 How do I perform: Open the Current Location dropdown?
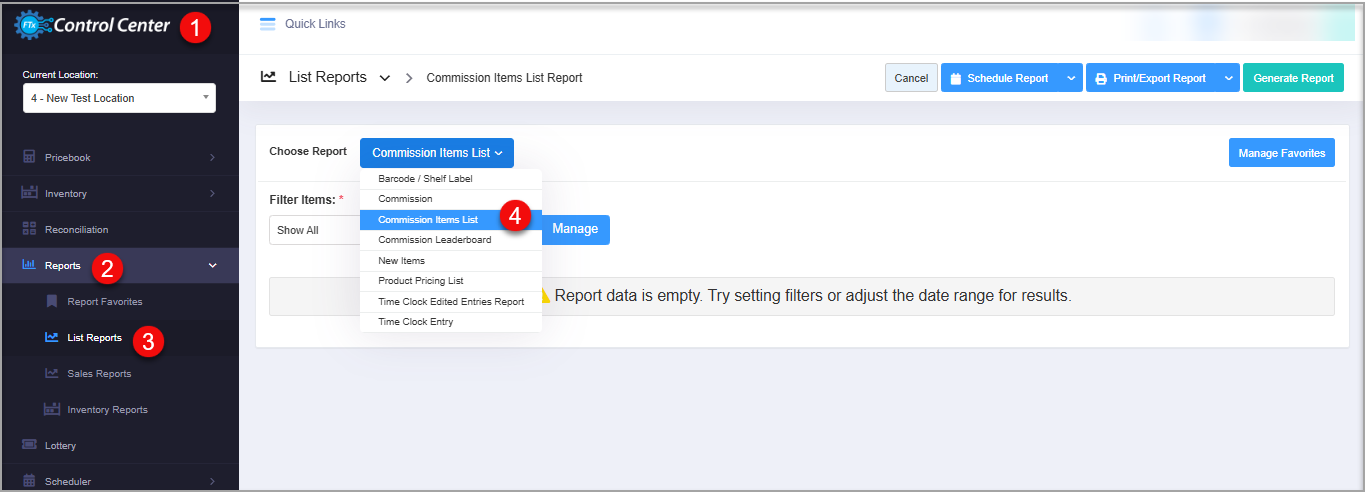(x=119, y=98)
